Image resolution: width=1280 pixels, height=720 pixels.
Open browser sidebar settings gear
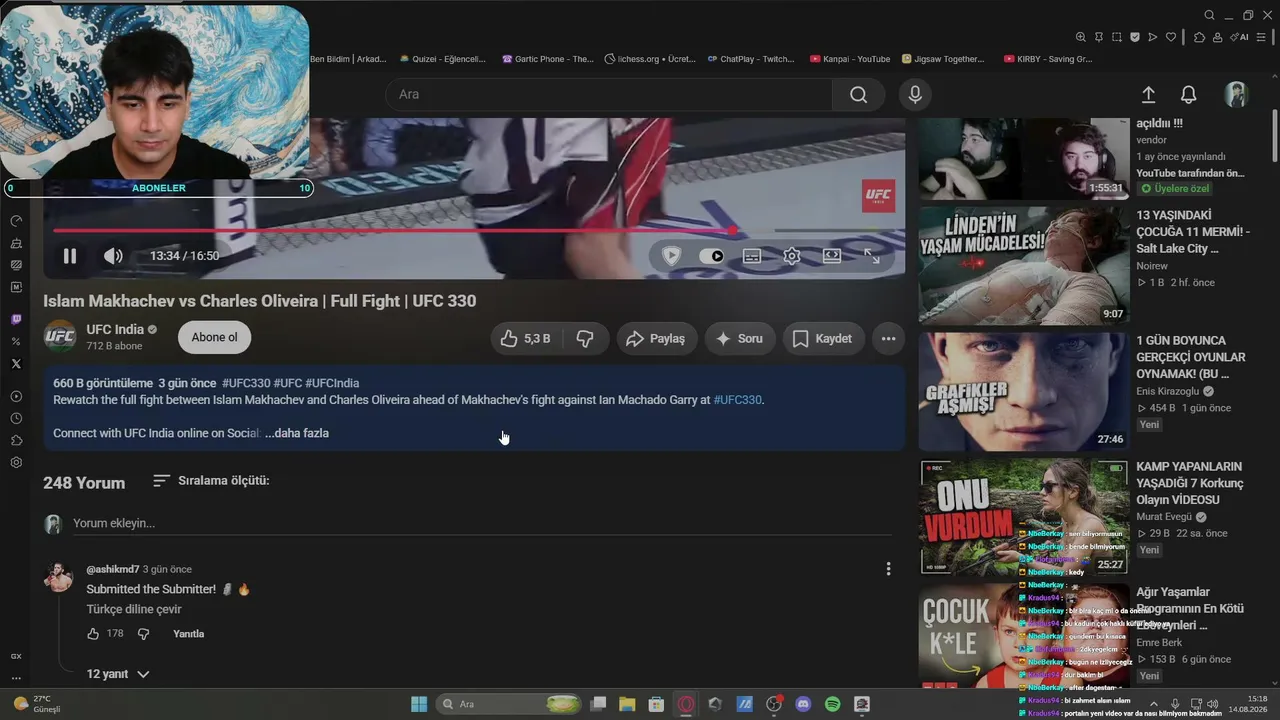point(16,463)
